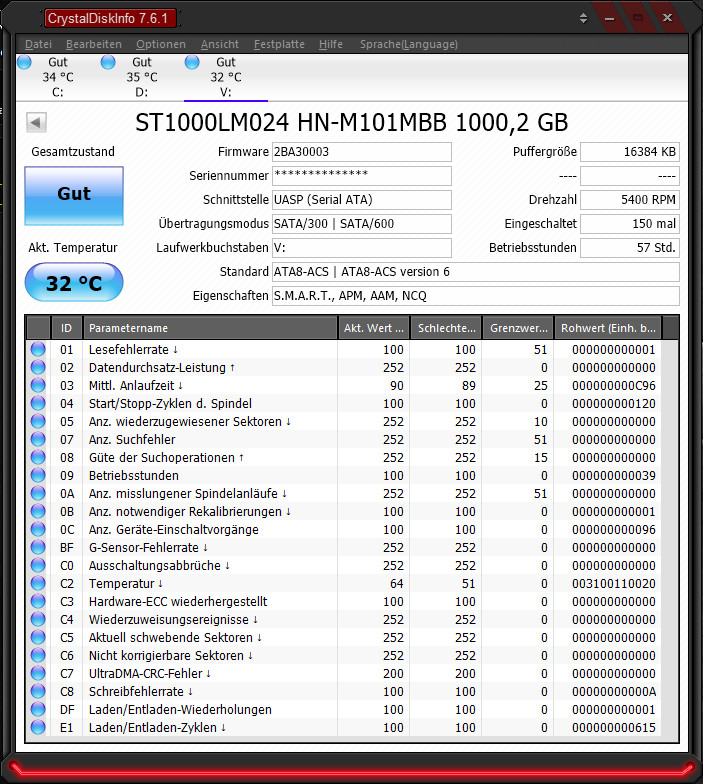Click status orb for wiederzugewiesener Sektoren row
The height and width of the screenshot is (784, 703).
tap(38, 421)
